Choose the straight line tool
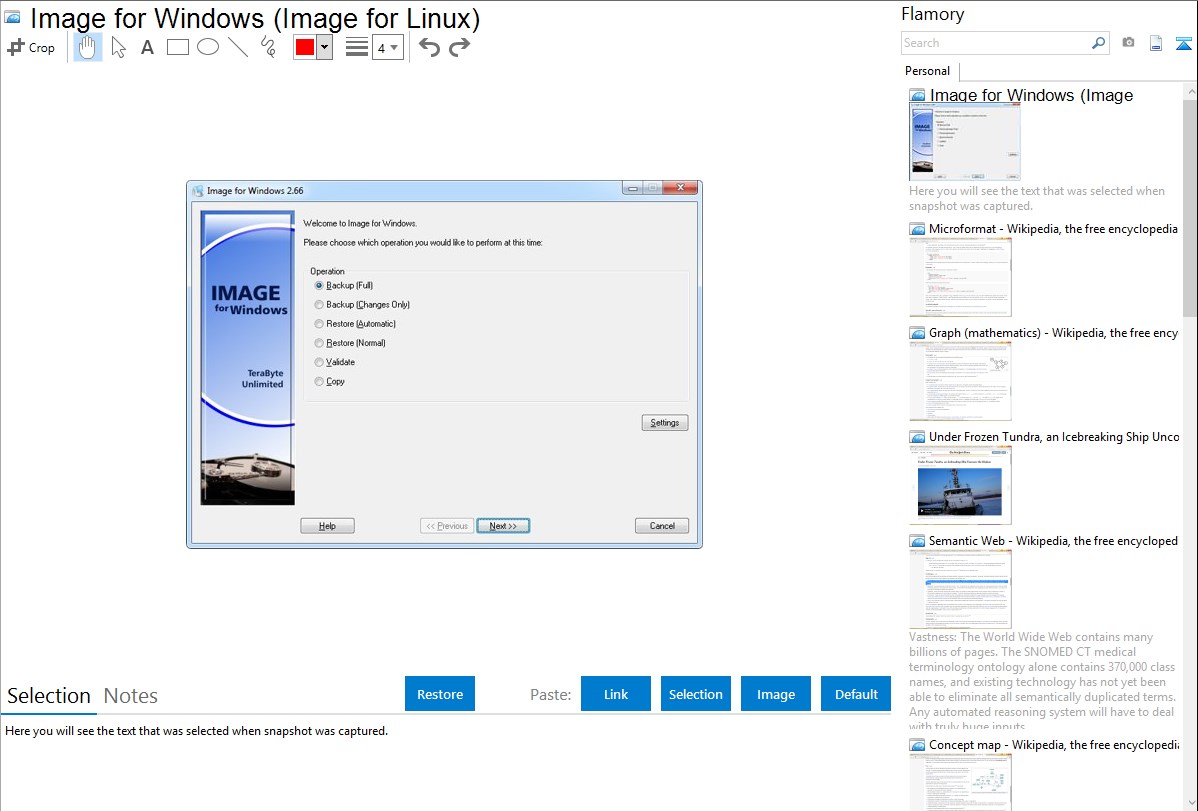1198x811 pixels. click(x=238, y=47)
